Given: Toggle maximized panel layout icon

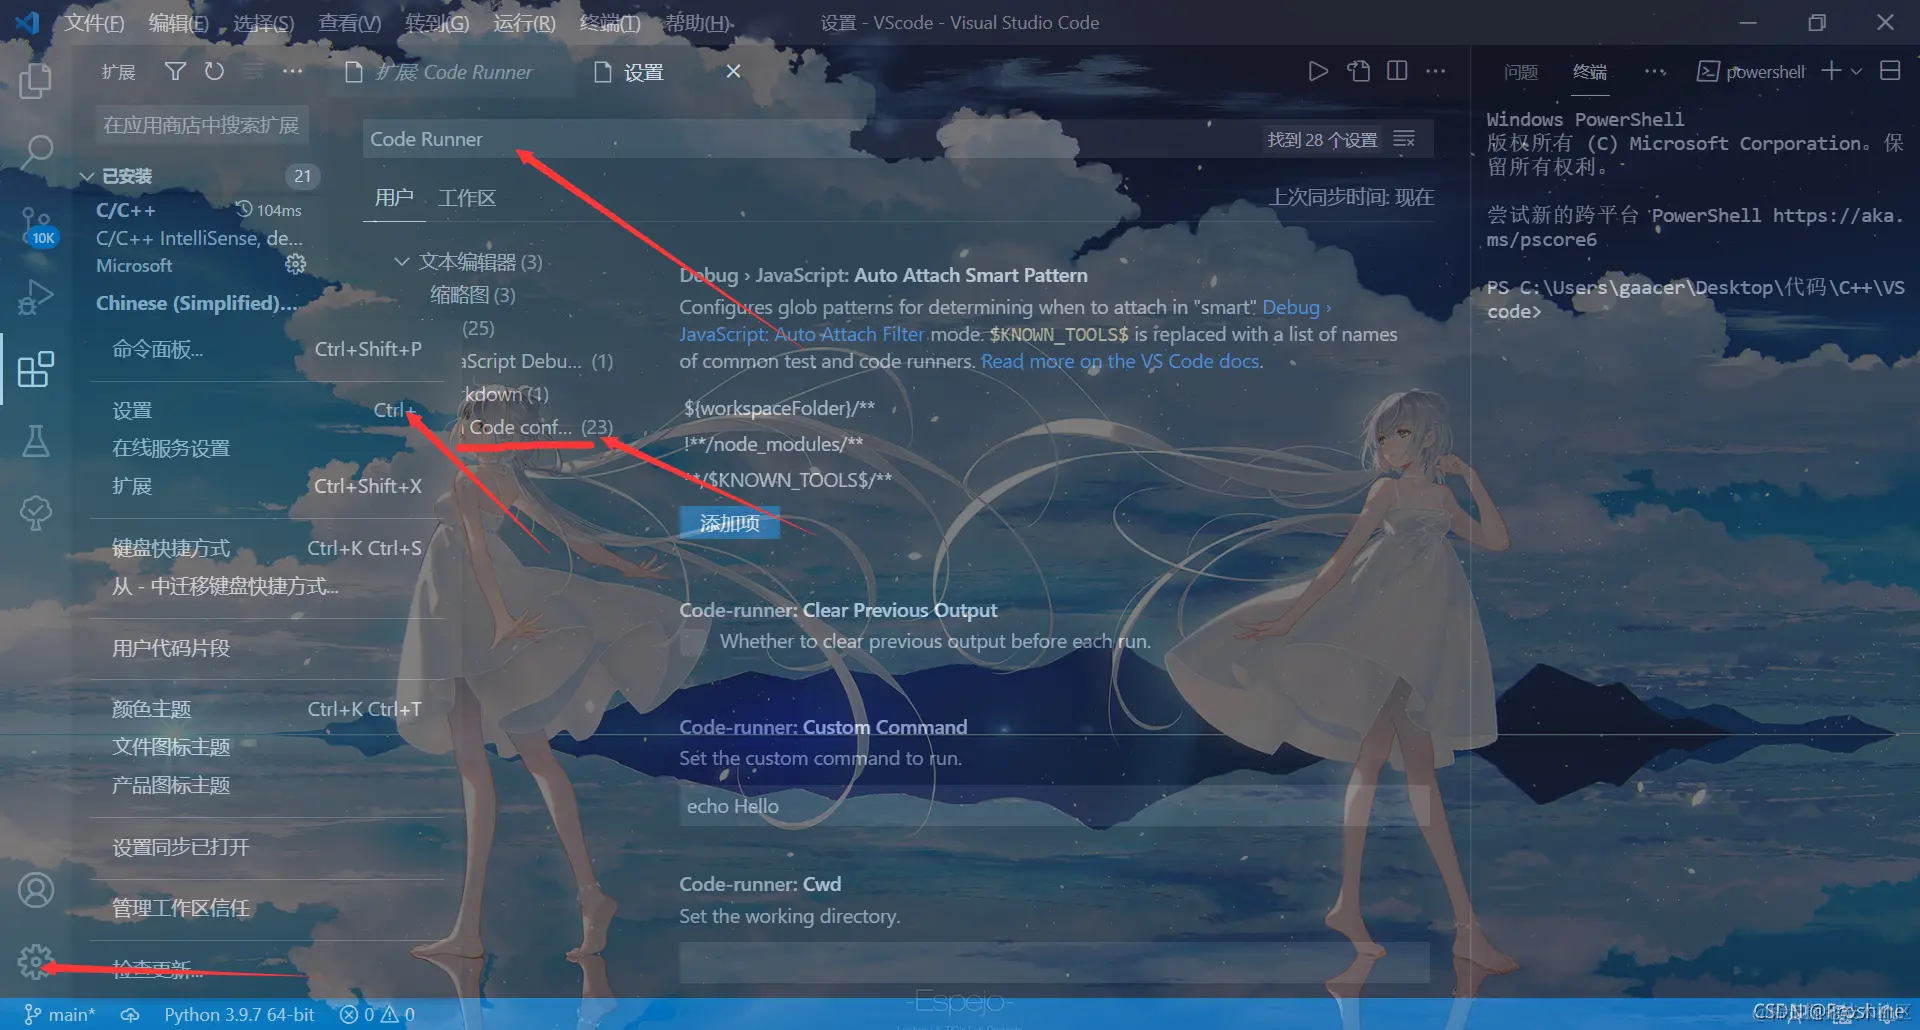Looking at the screenshot, I should [1890, 71].
